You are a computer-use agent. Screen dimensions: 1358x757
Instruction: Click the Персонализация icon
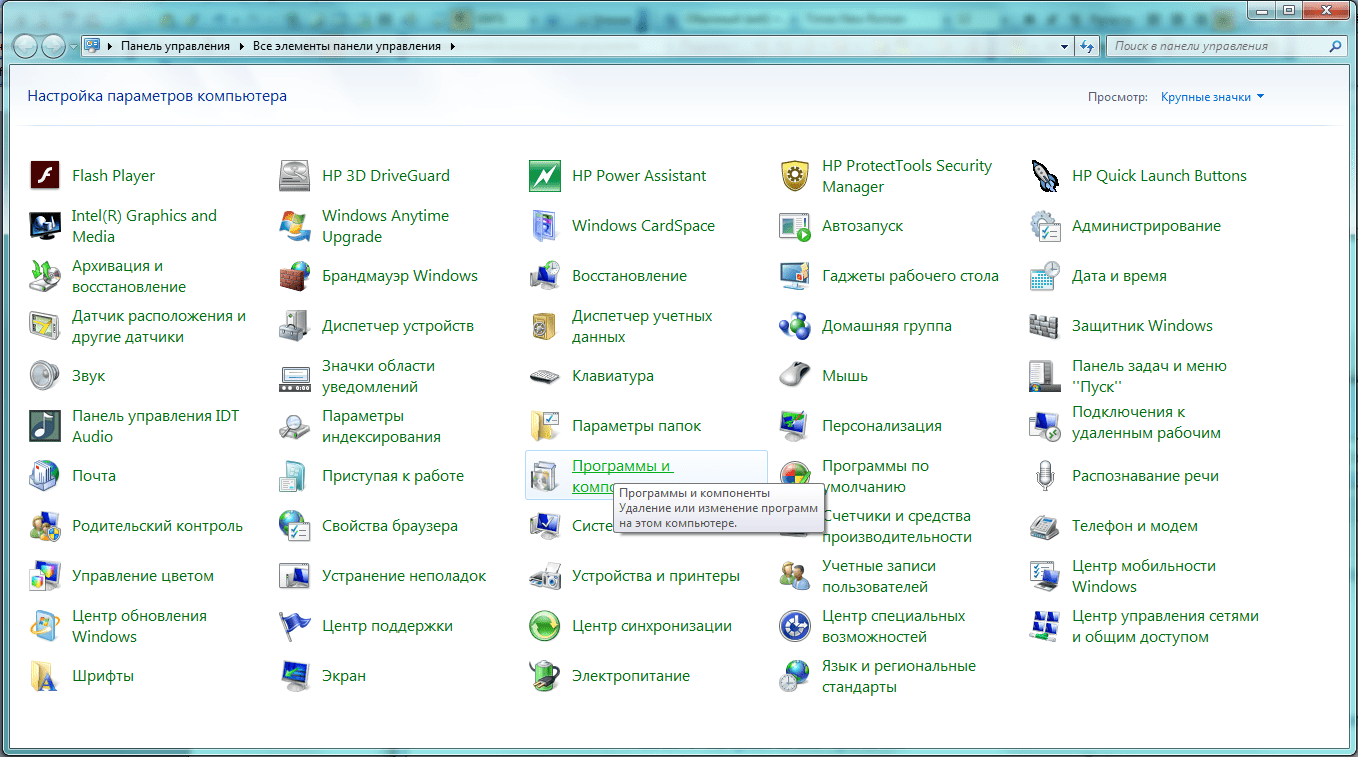795,426
